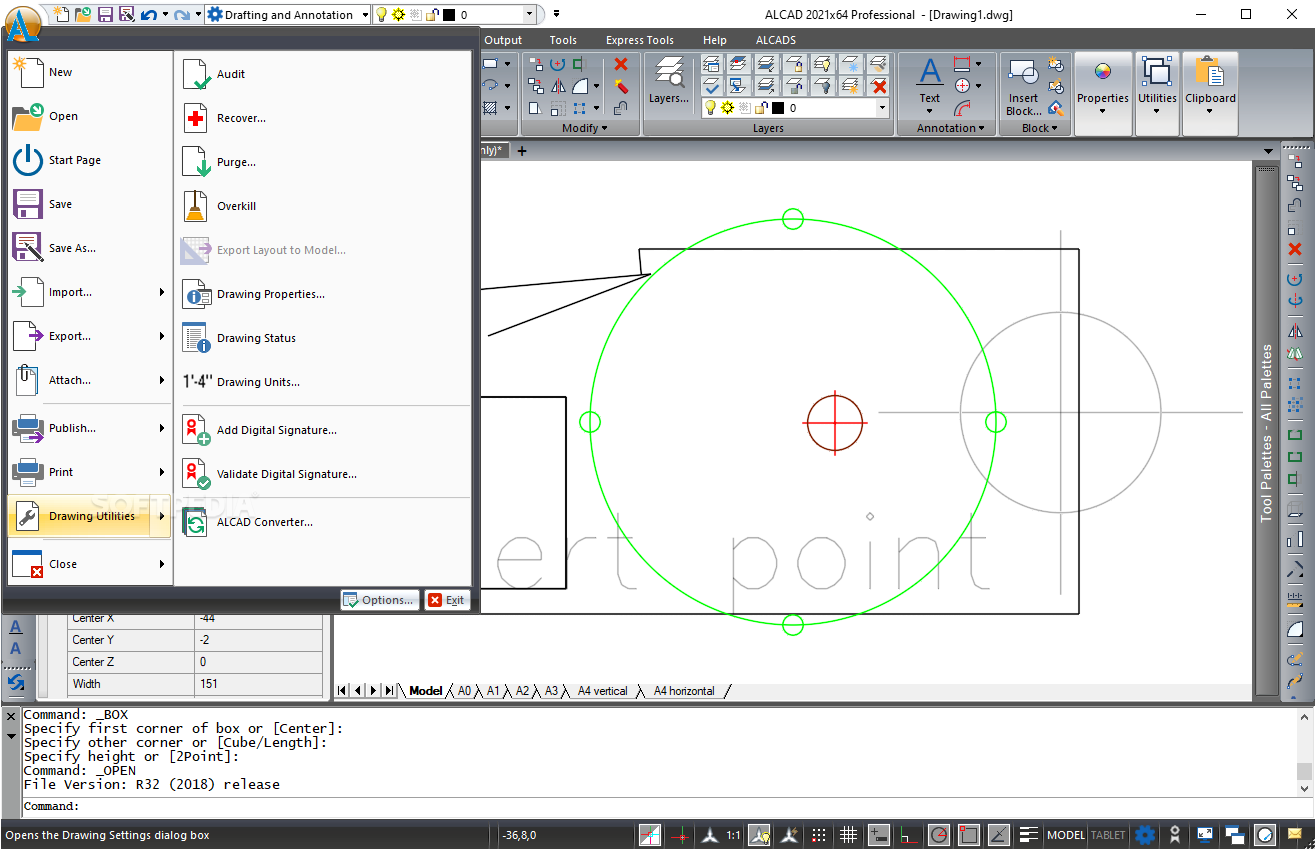Click the settings gear in status bar

click(x=1145, y=835)
